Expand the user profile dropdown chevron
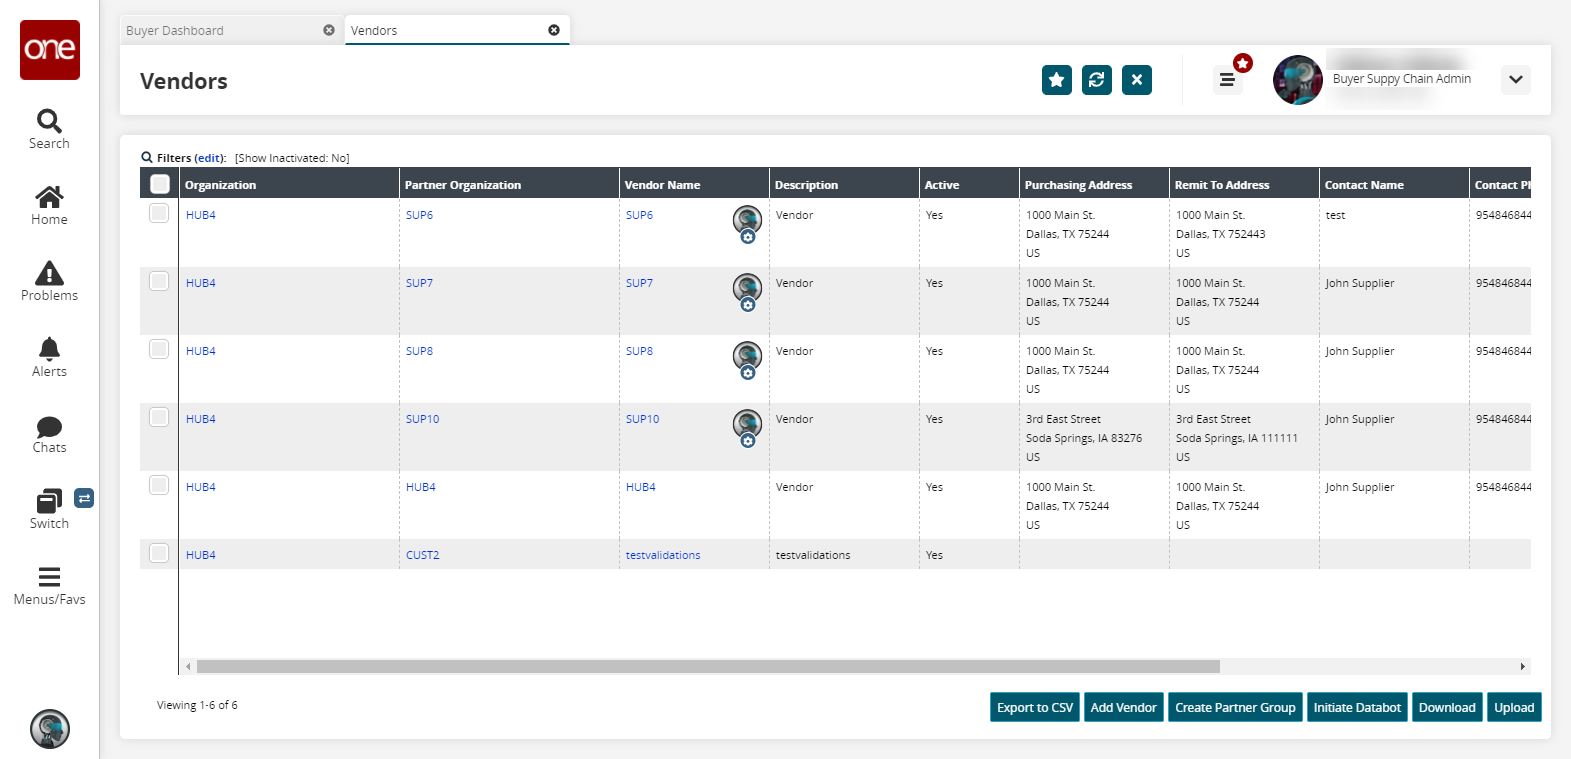This screenshot has width=1571, height=759. click(x=1515, y=80)
